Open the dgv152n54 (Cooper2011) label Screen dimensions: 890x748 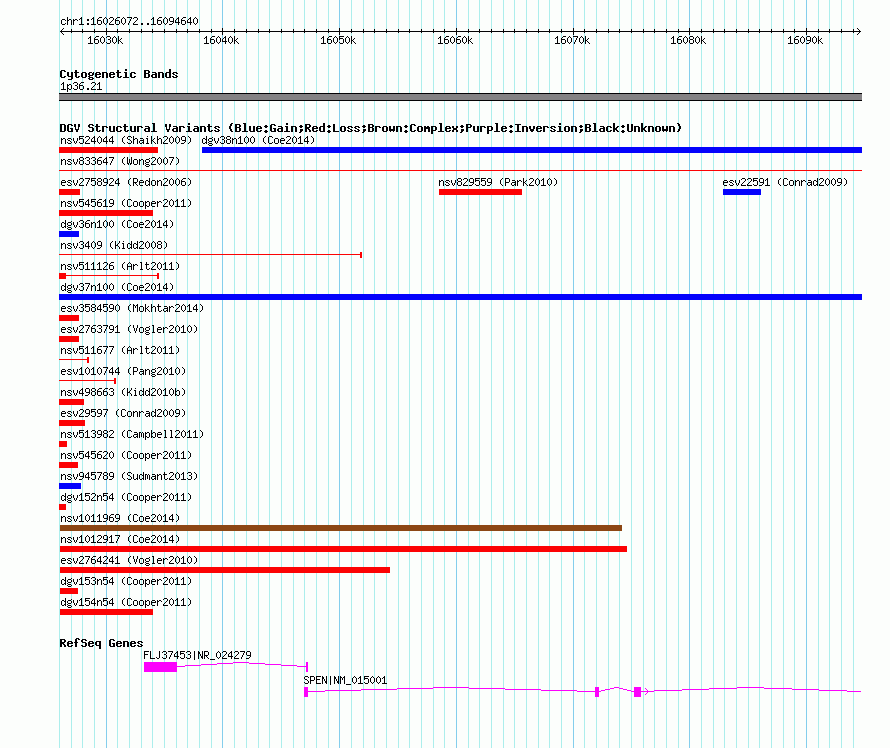[126, 497]
